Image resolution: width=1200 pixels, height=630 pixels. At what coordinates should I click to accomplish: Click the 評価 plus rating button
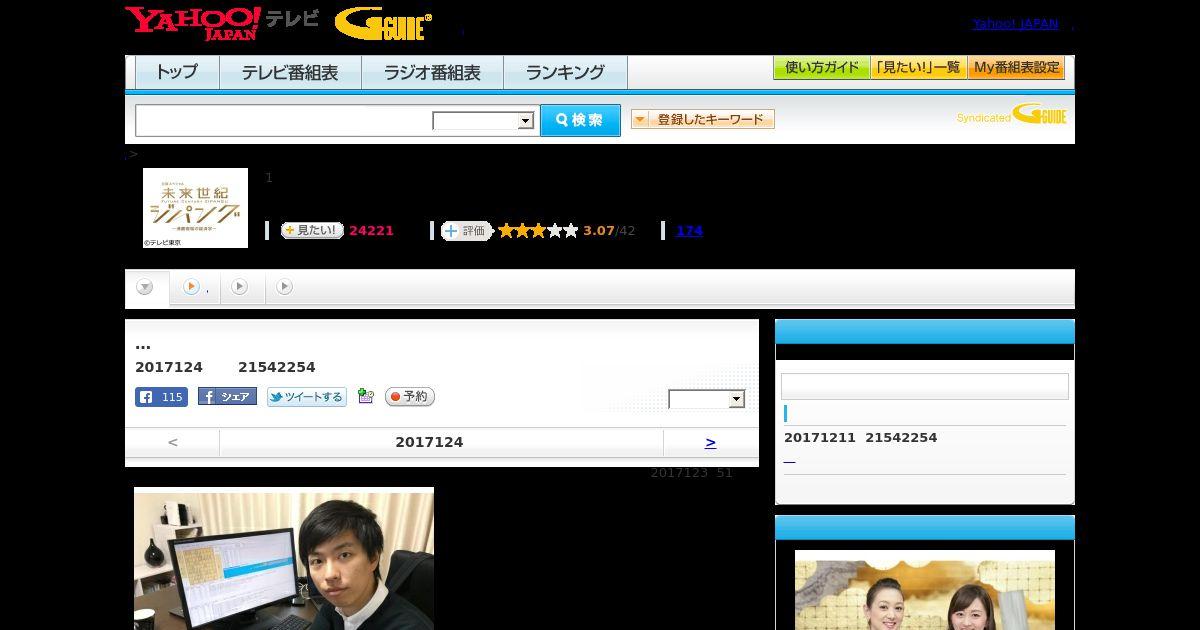pos(467,230)
